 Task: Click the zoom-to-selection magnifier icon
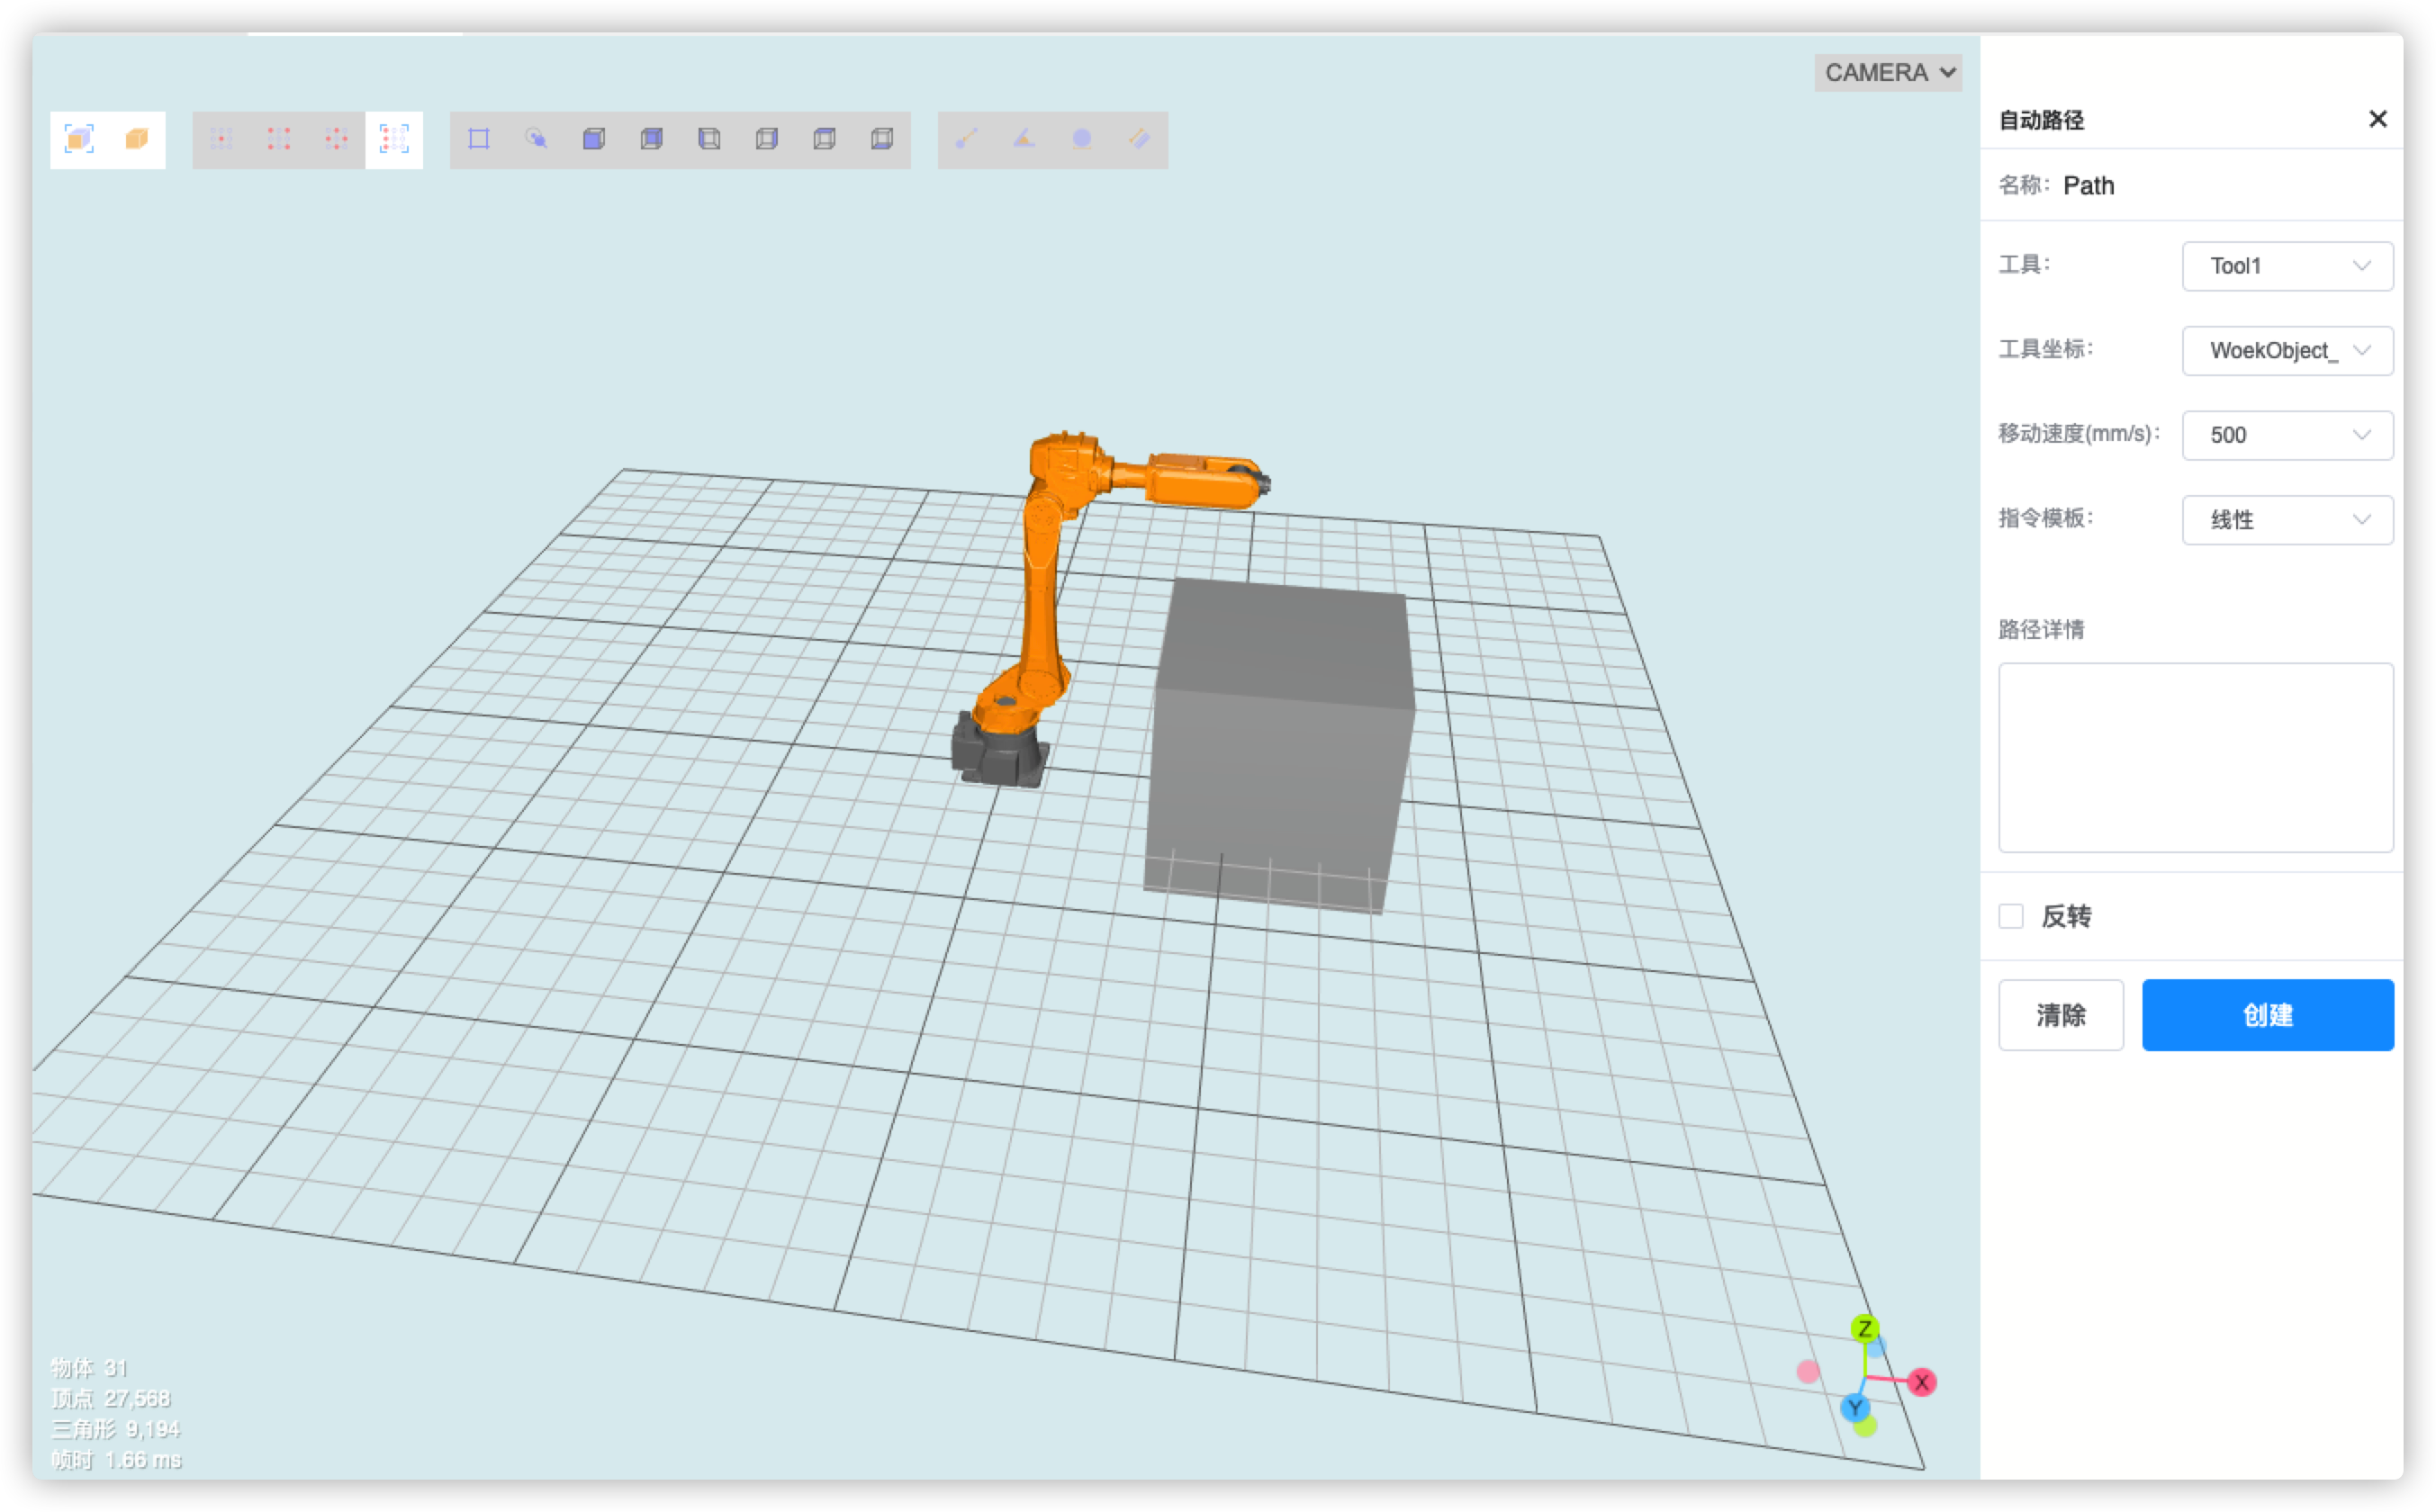[537, 139]
